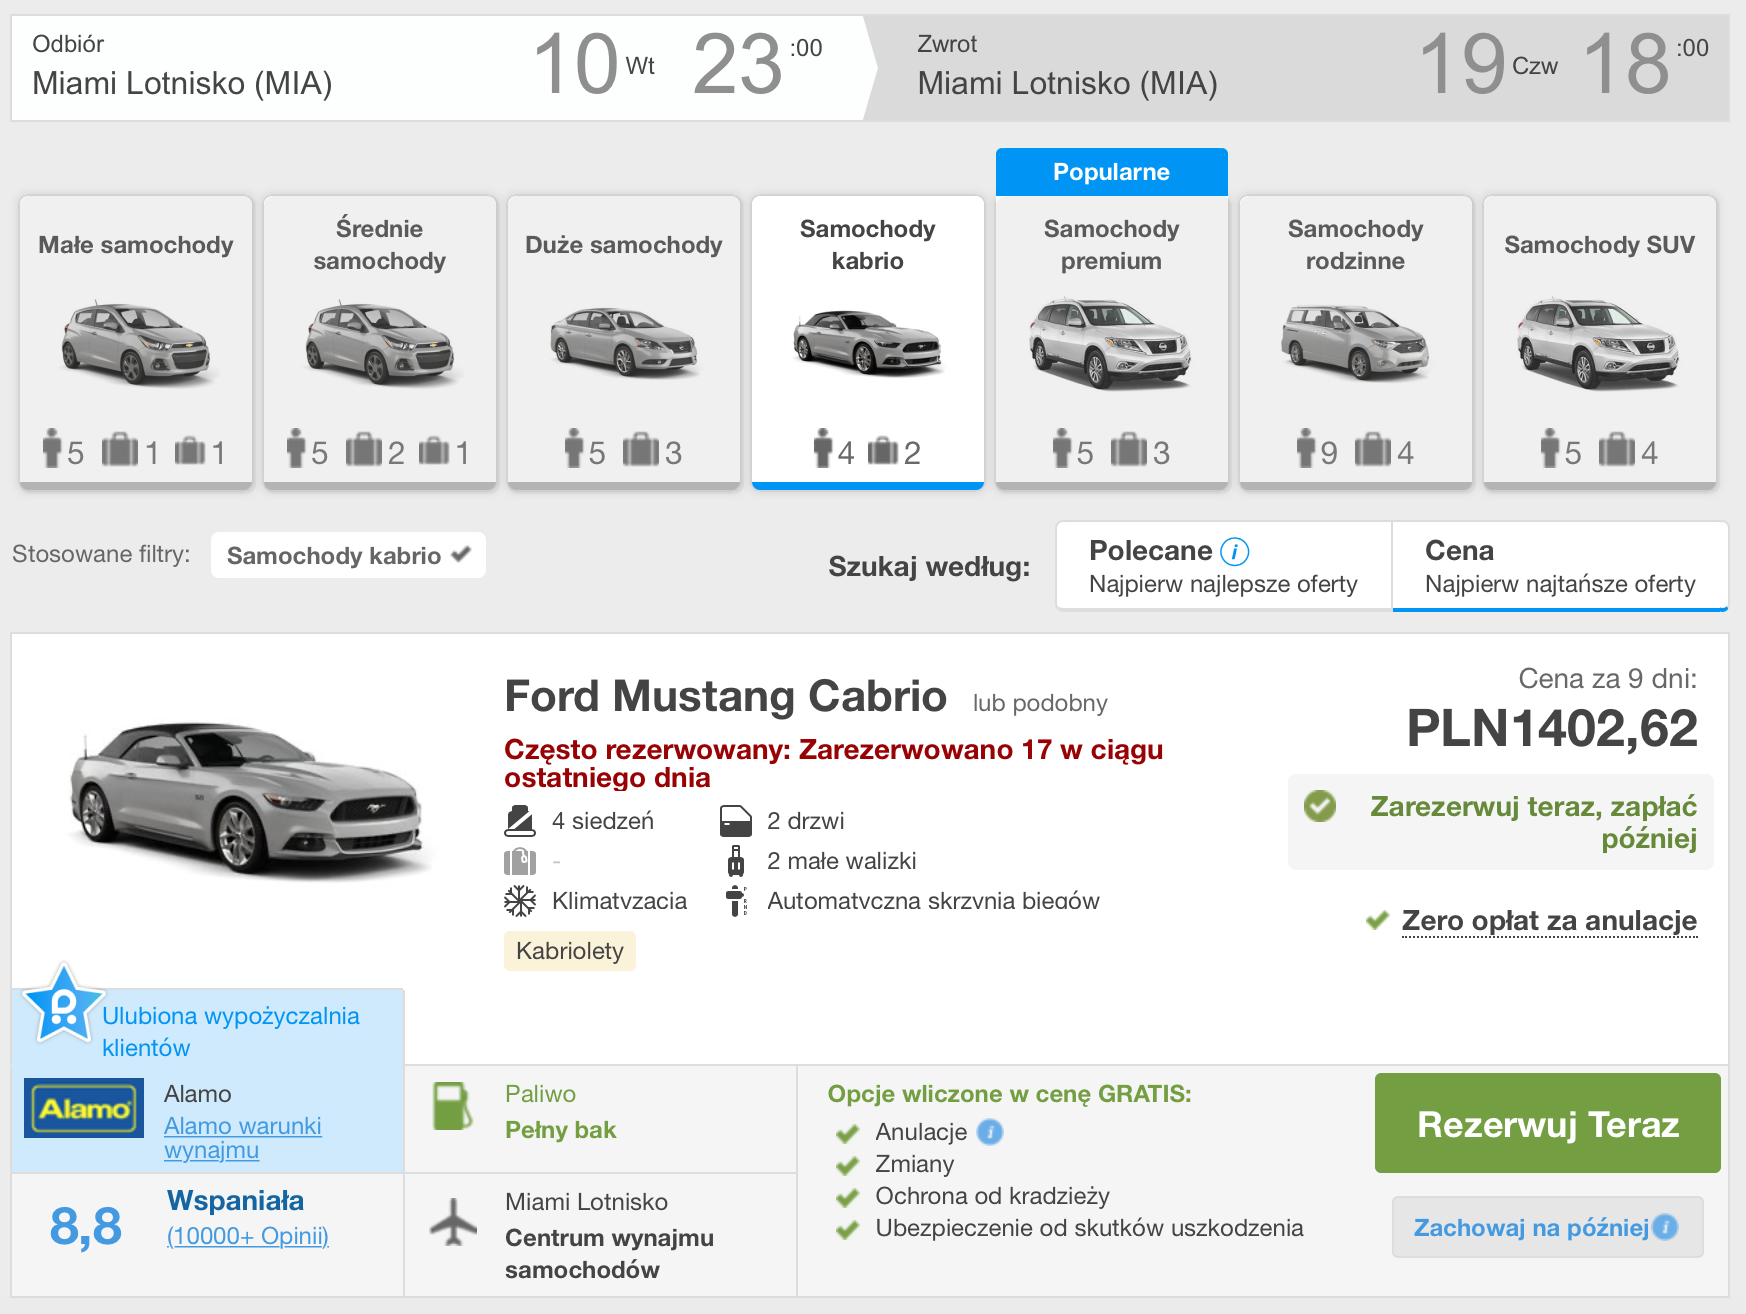Viewport: 1746px width, 1314px height.
Task: Save the offer with Zachowaj na później
Action: click(1548, 1227)
